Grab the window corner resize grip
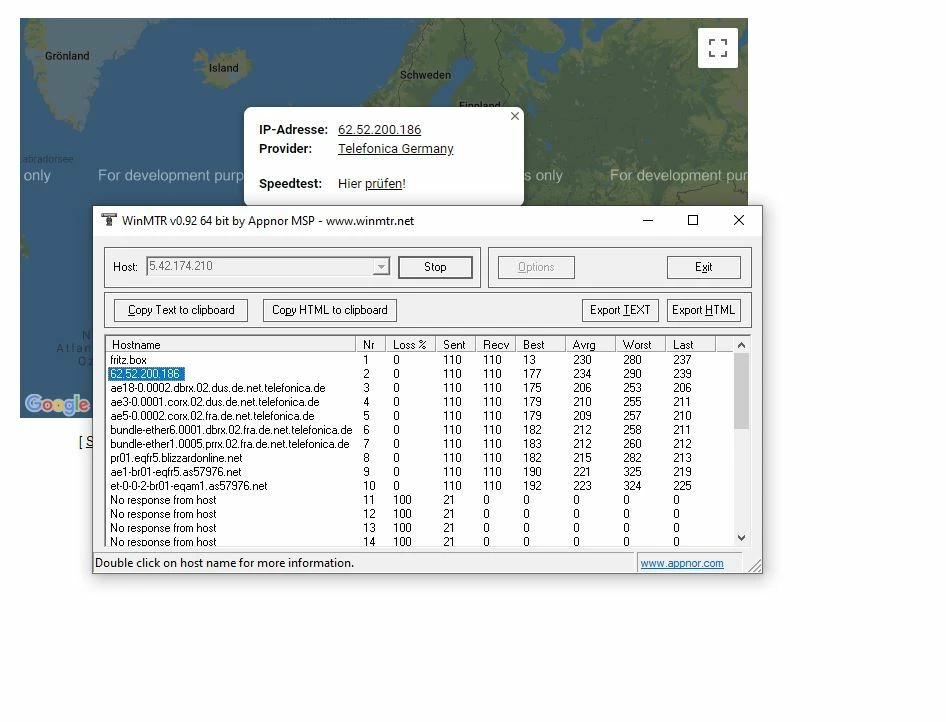 755,566
